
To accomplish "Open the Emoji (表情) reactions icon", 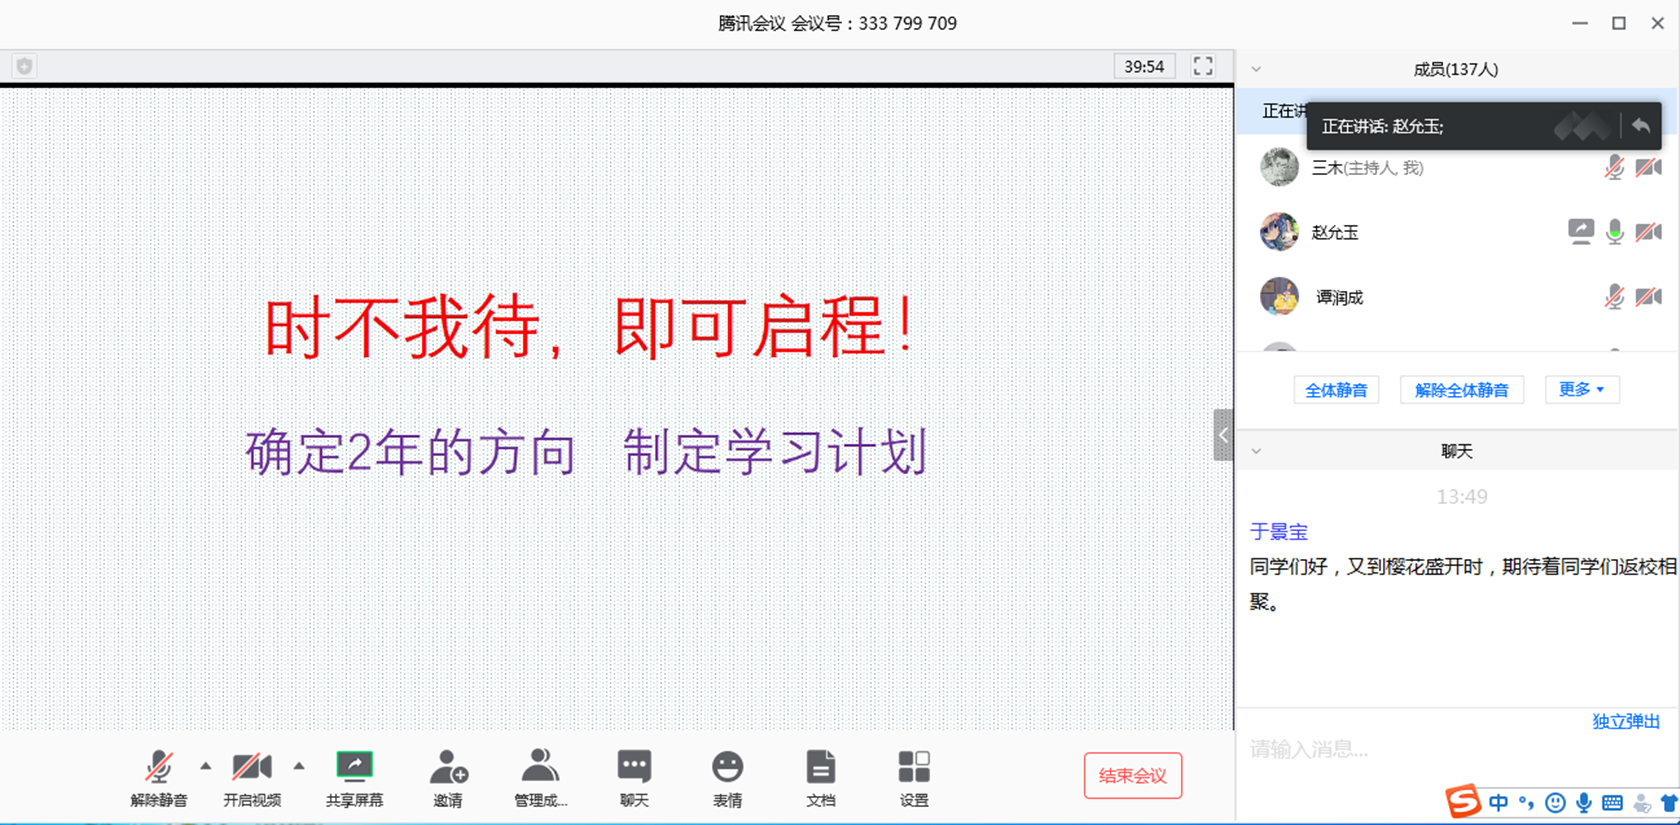I will coord(727,768).
